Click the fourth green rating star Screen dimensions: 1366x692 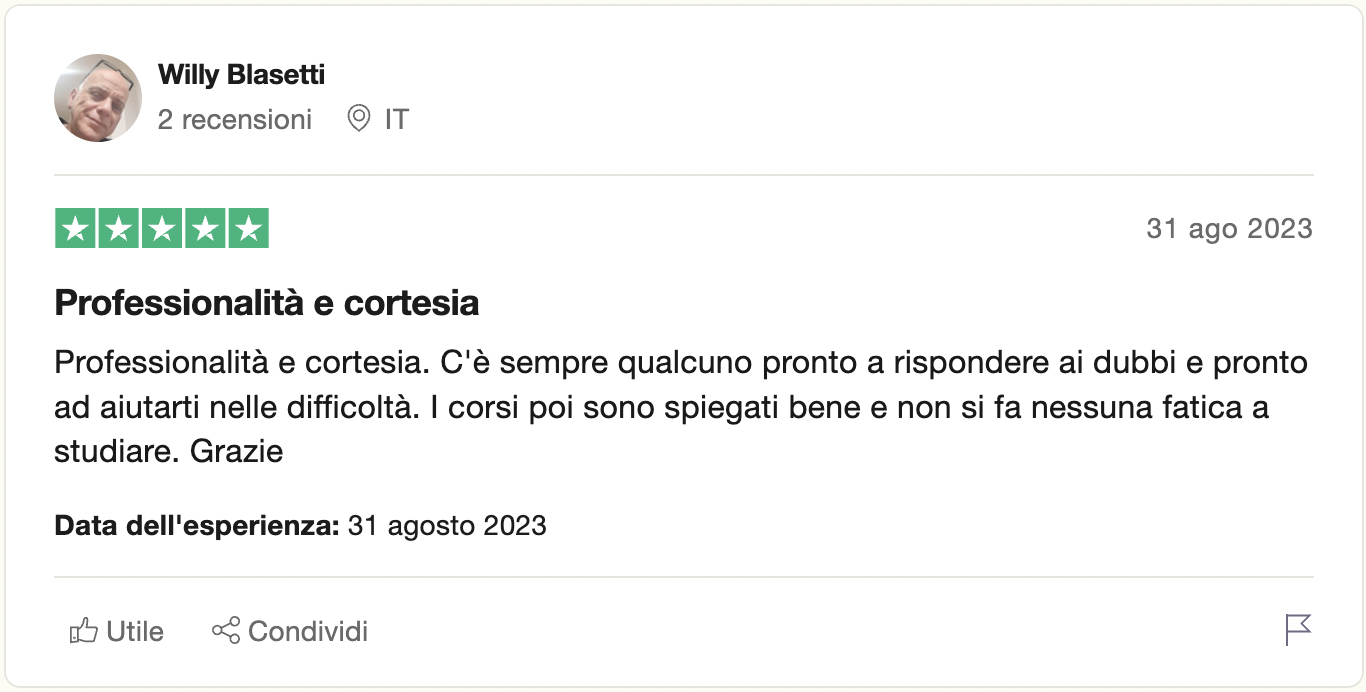205,229
